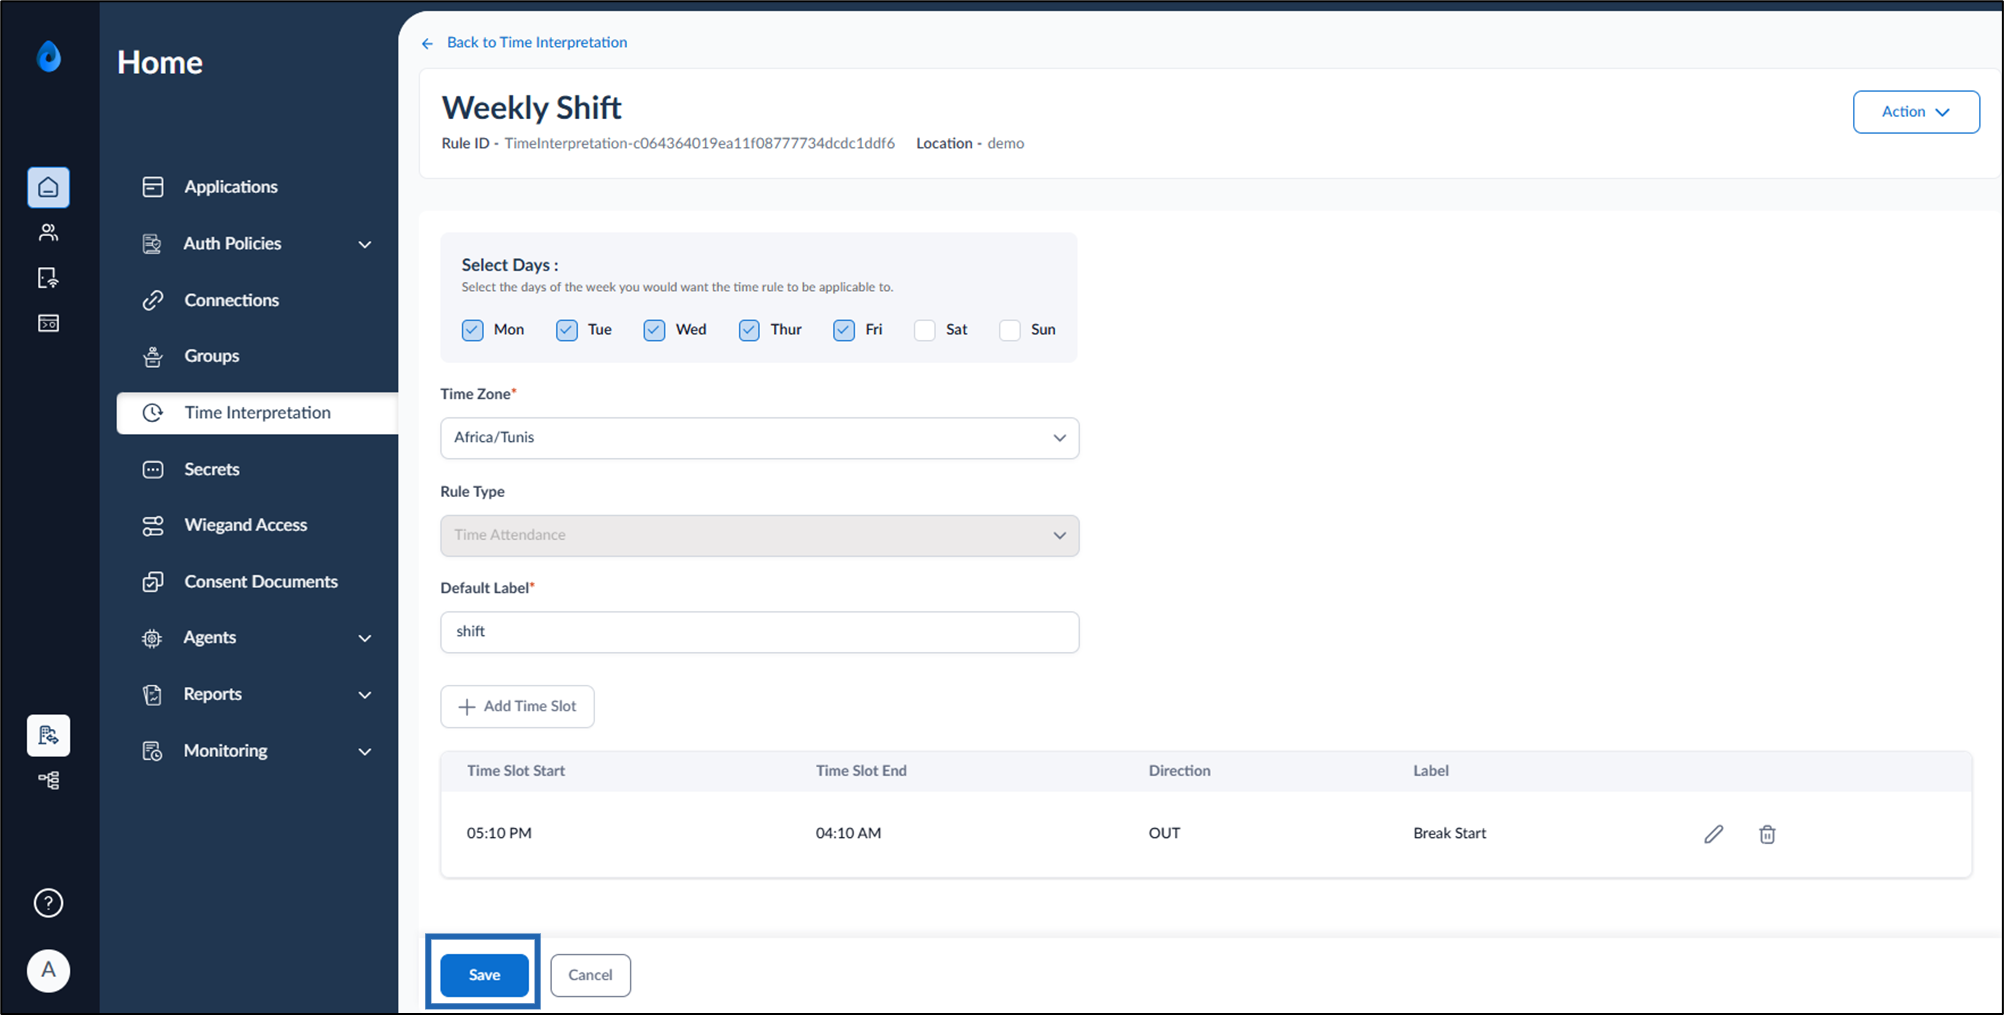Expand the Reports submenu
The height and width of the screenshot is (1015, 2004).
click(365, 695)
